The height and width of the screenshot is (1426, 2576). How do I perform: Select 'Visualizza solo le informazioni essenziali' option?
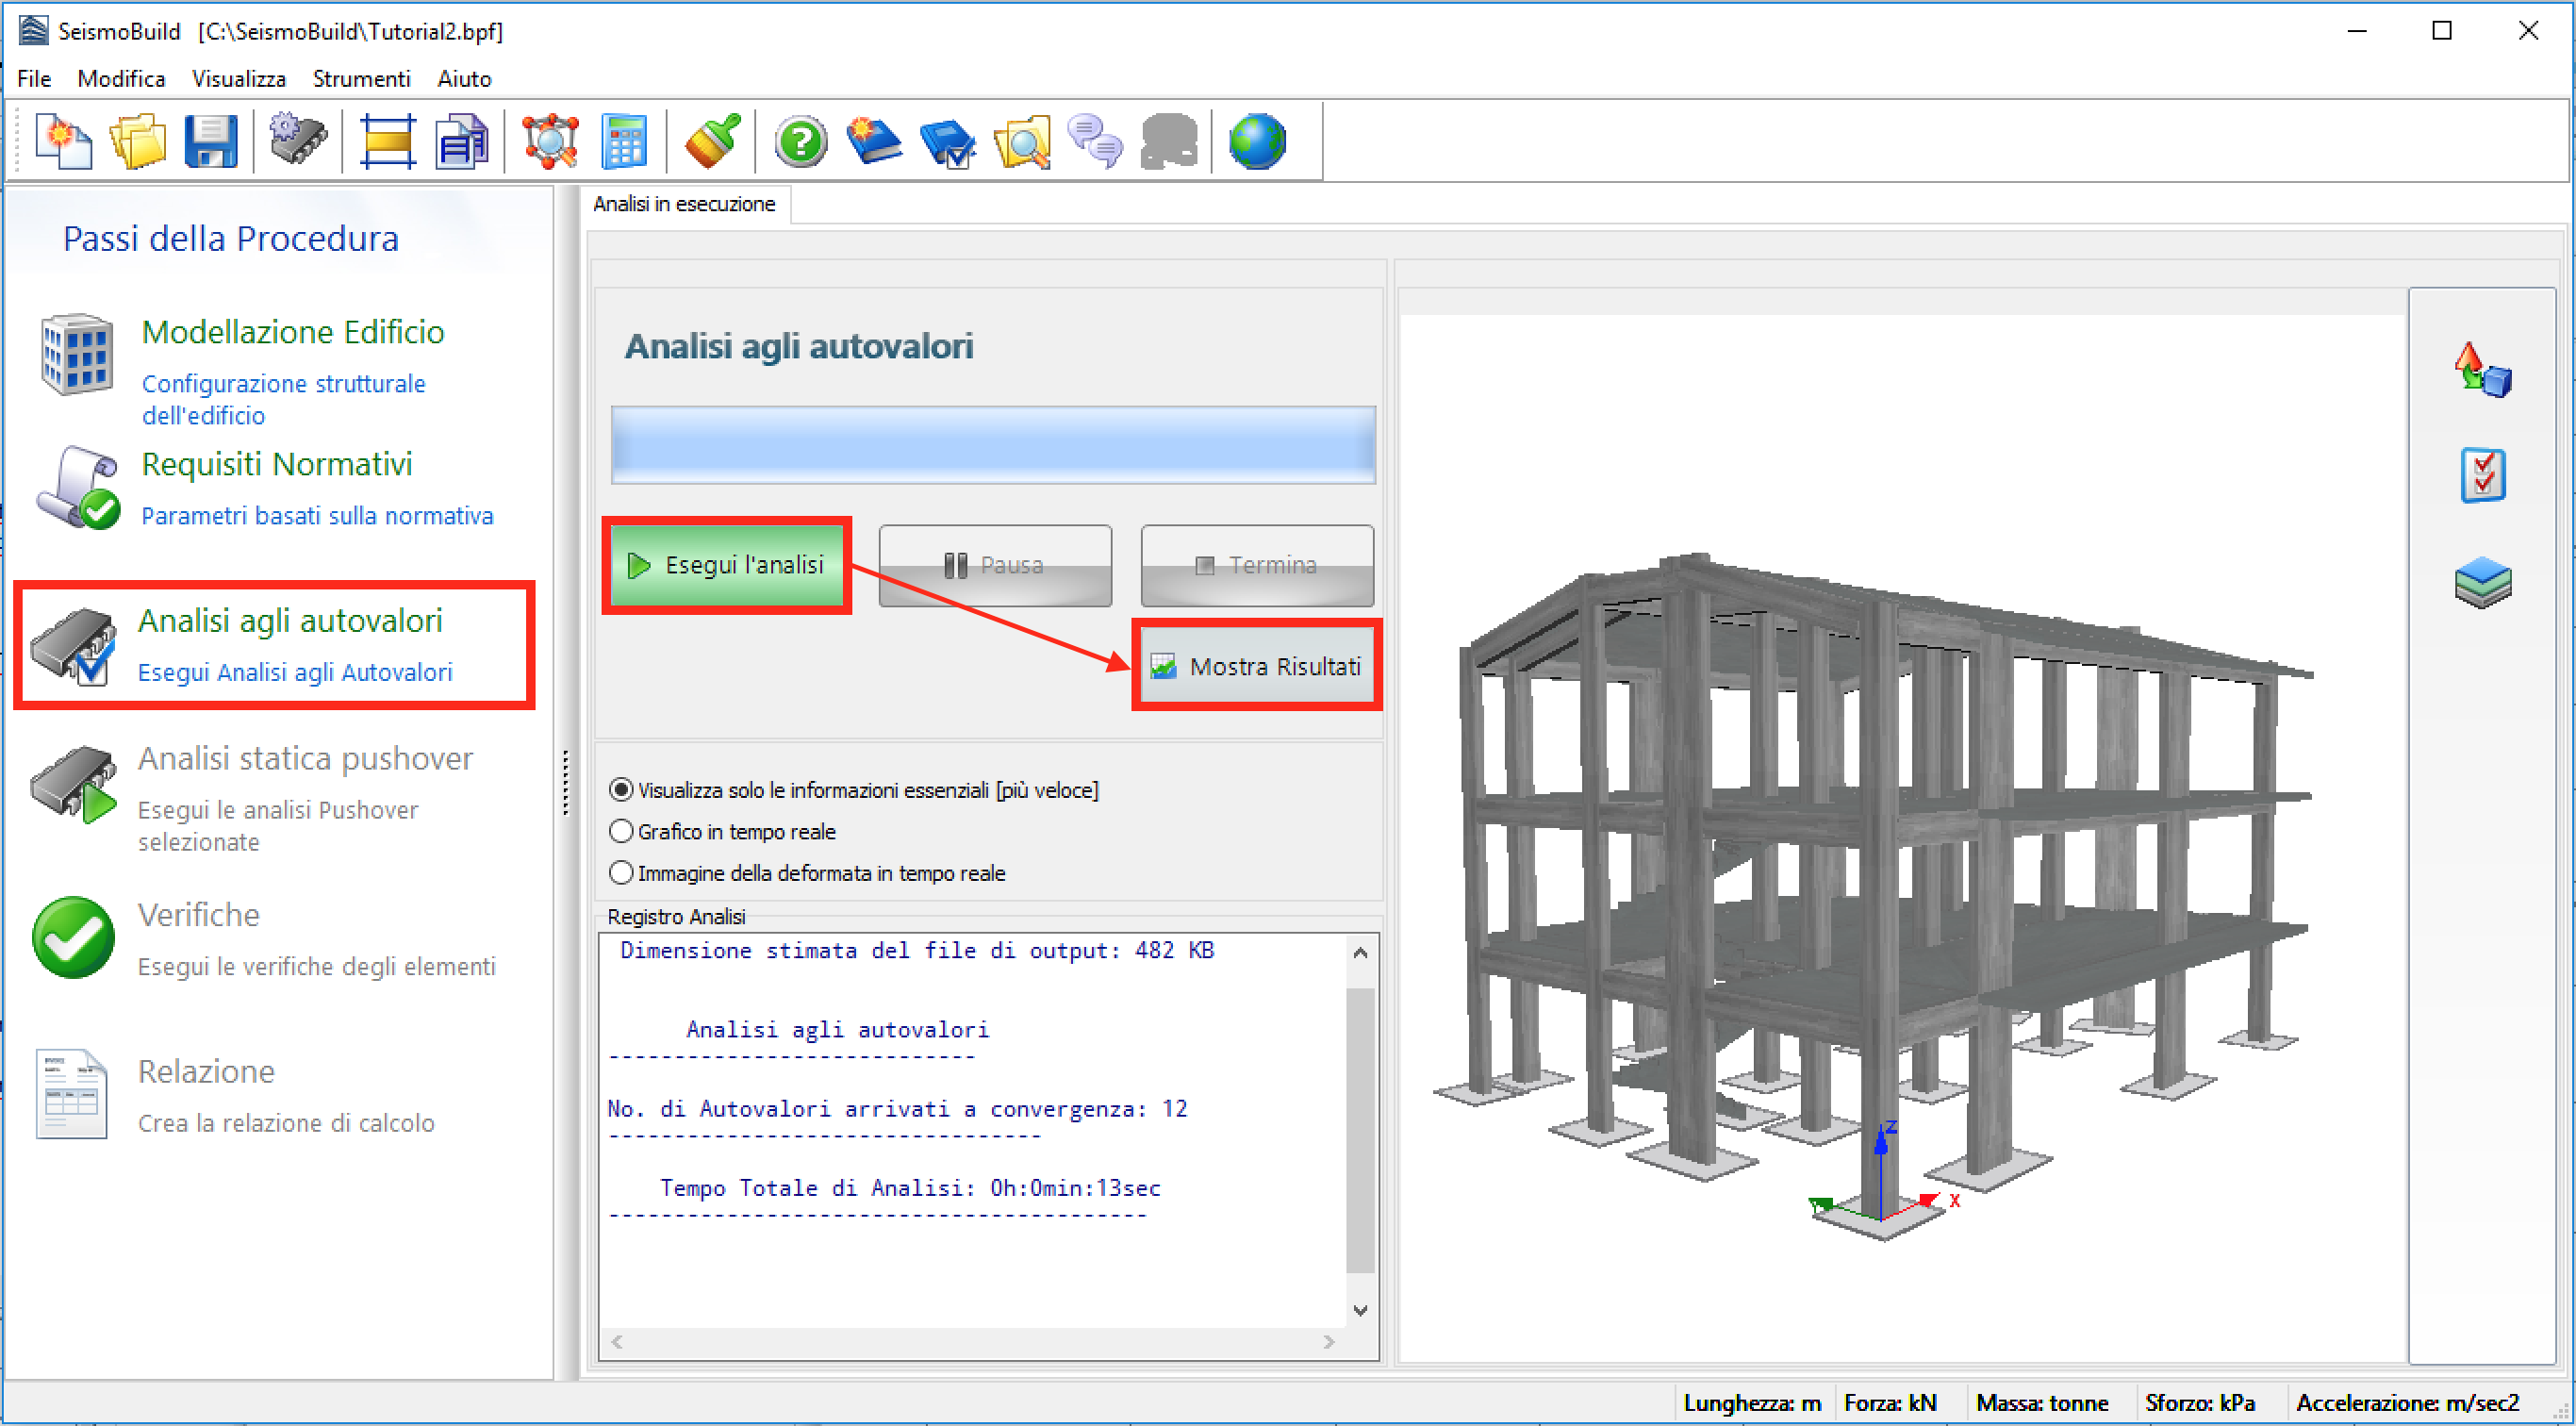[621, 790]
